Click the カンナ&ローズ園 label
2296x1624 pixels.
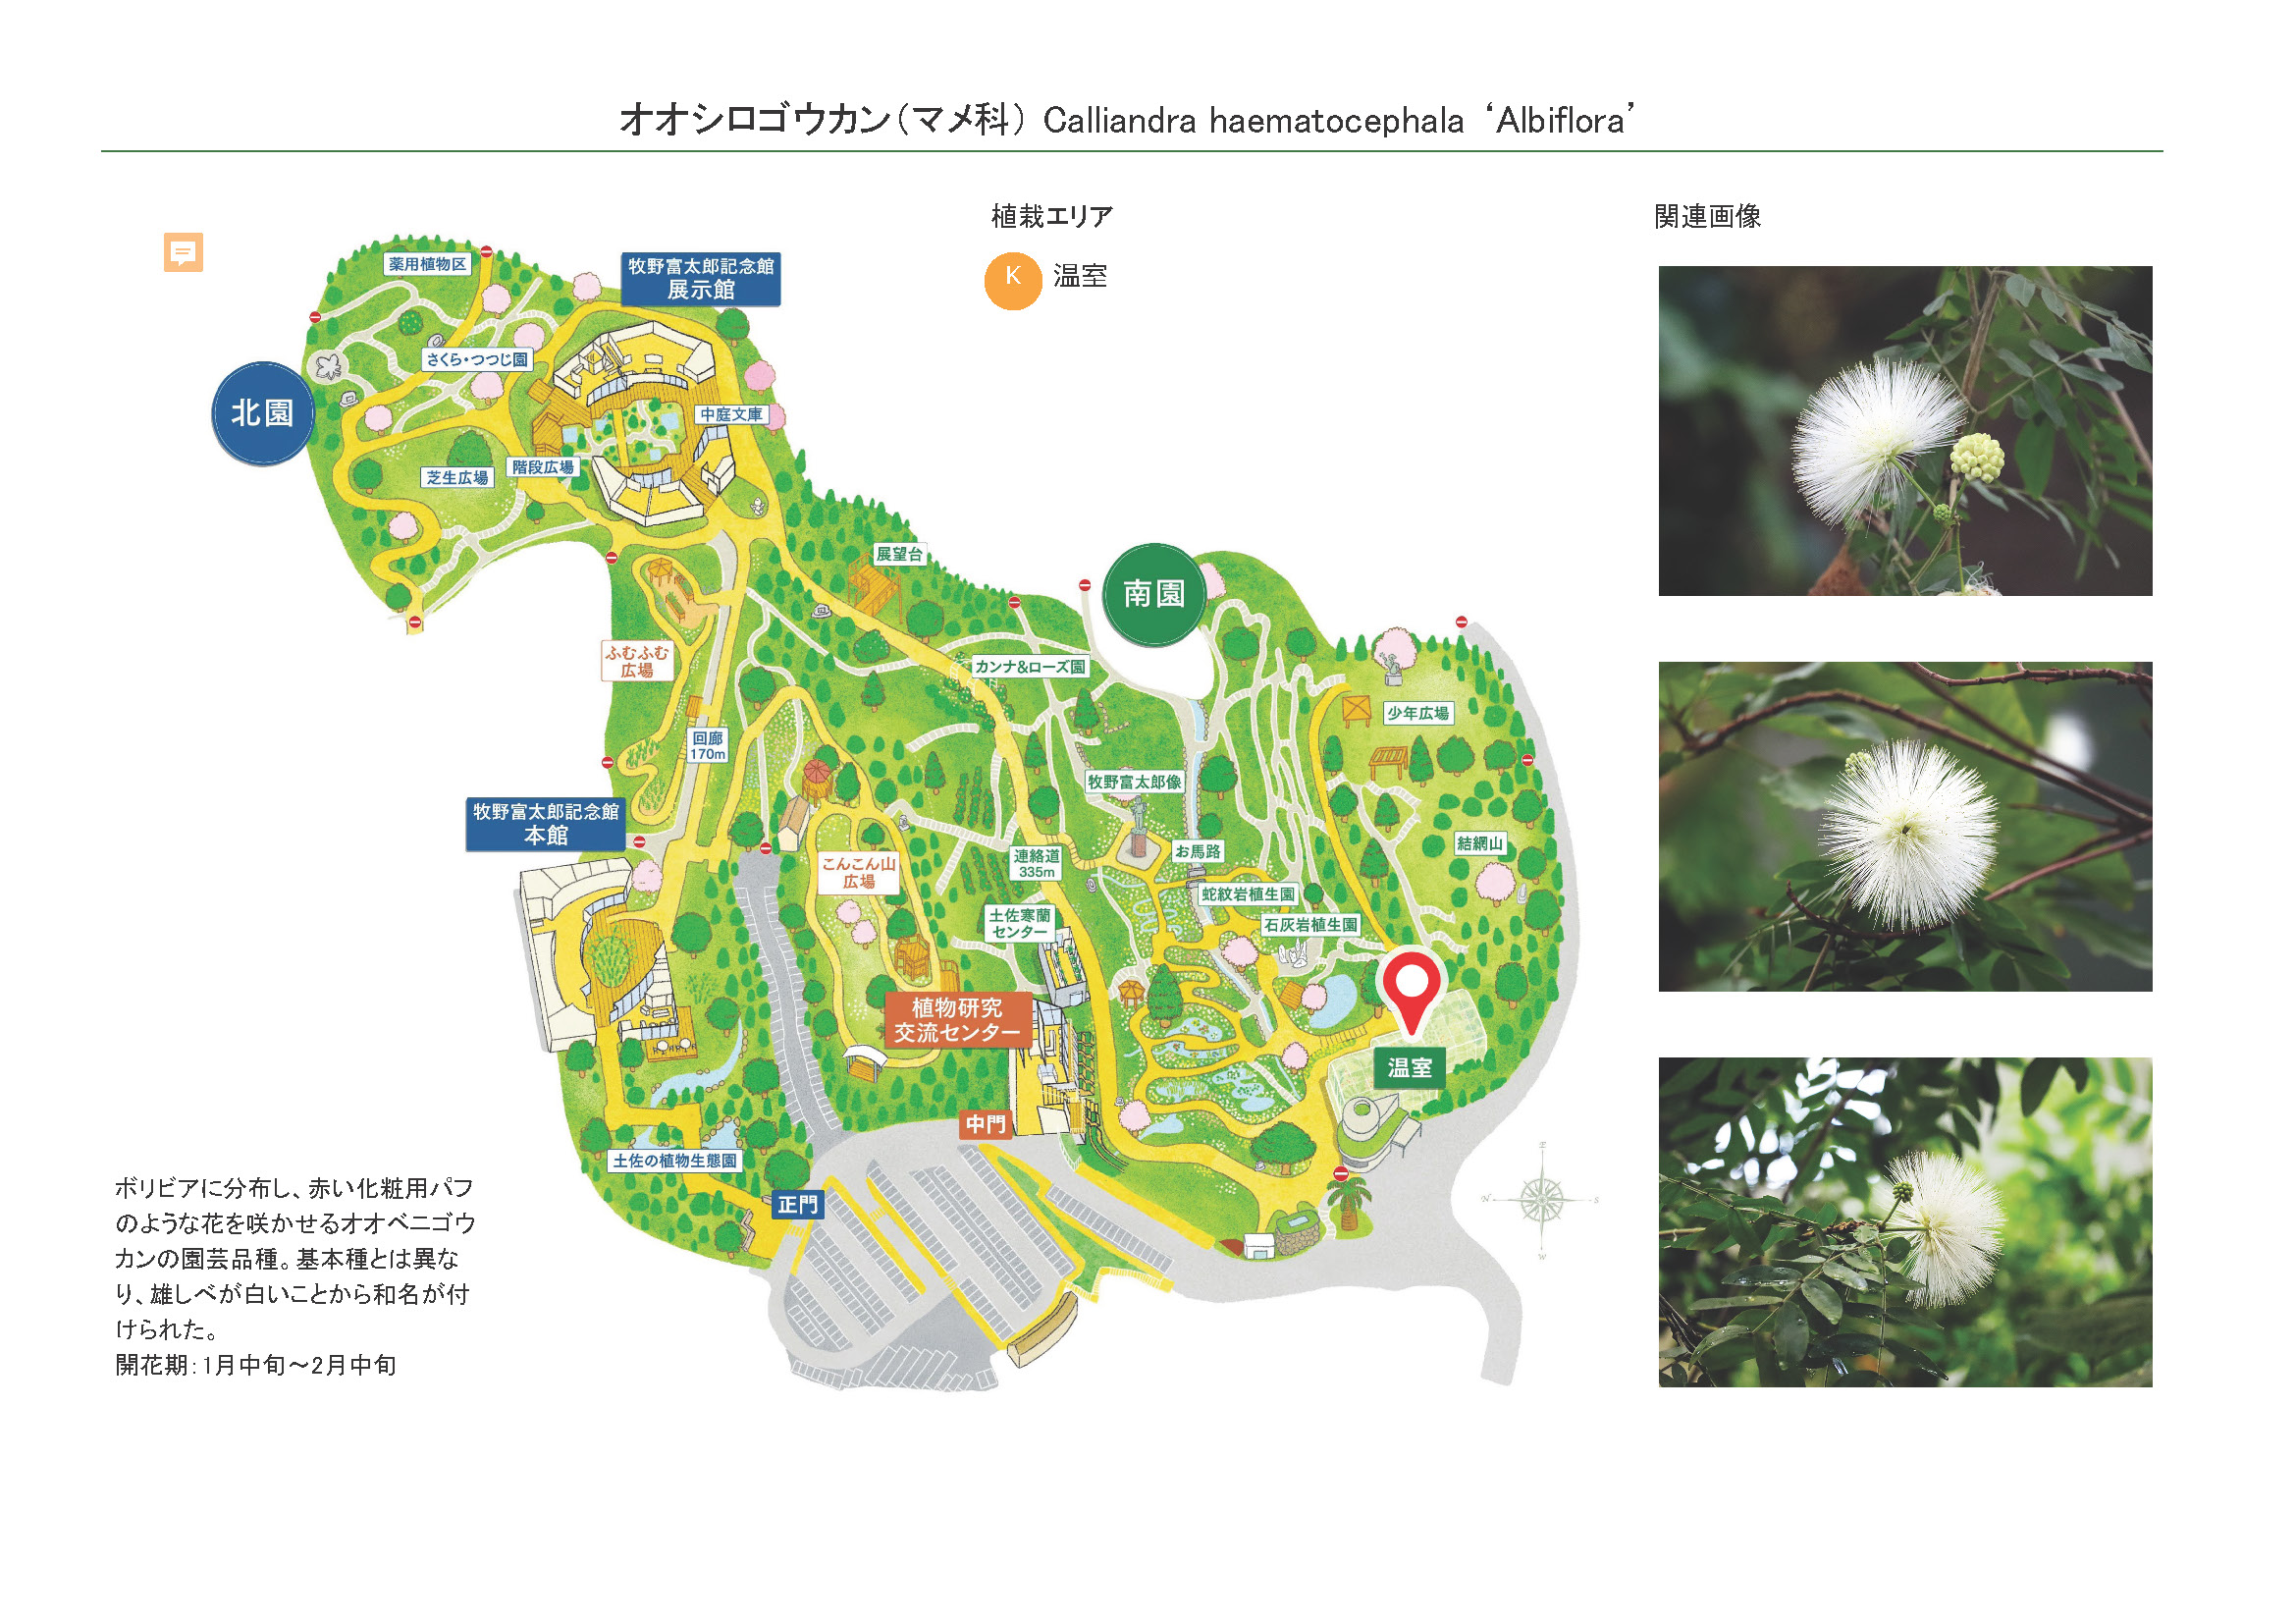tap(1030, 666)
